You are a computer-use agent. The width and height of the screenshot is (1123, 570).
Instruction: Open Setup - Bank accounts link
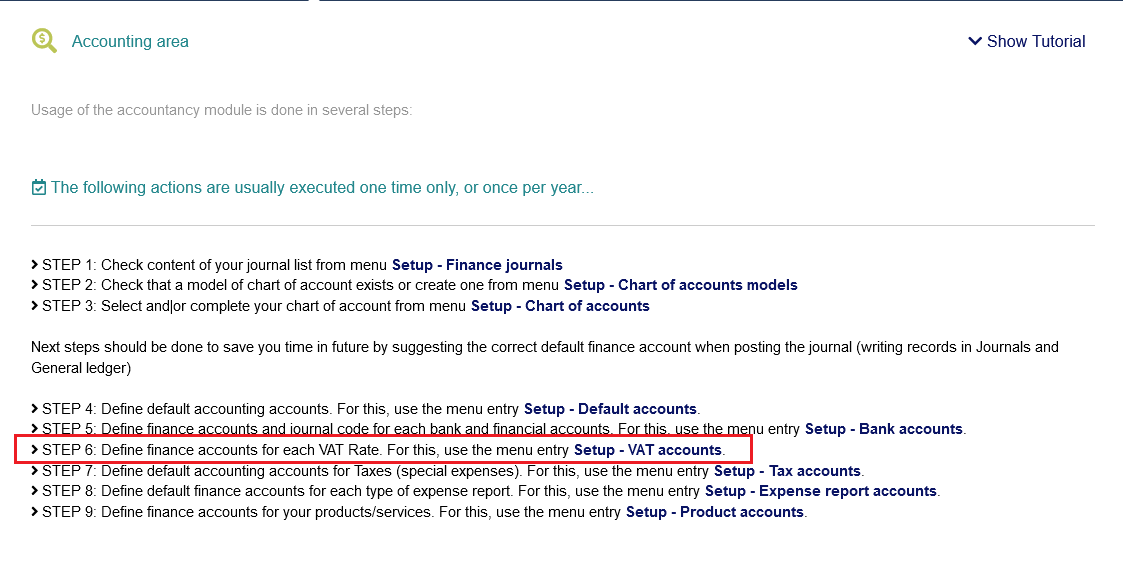(x=884, y=429)
